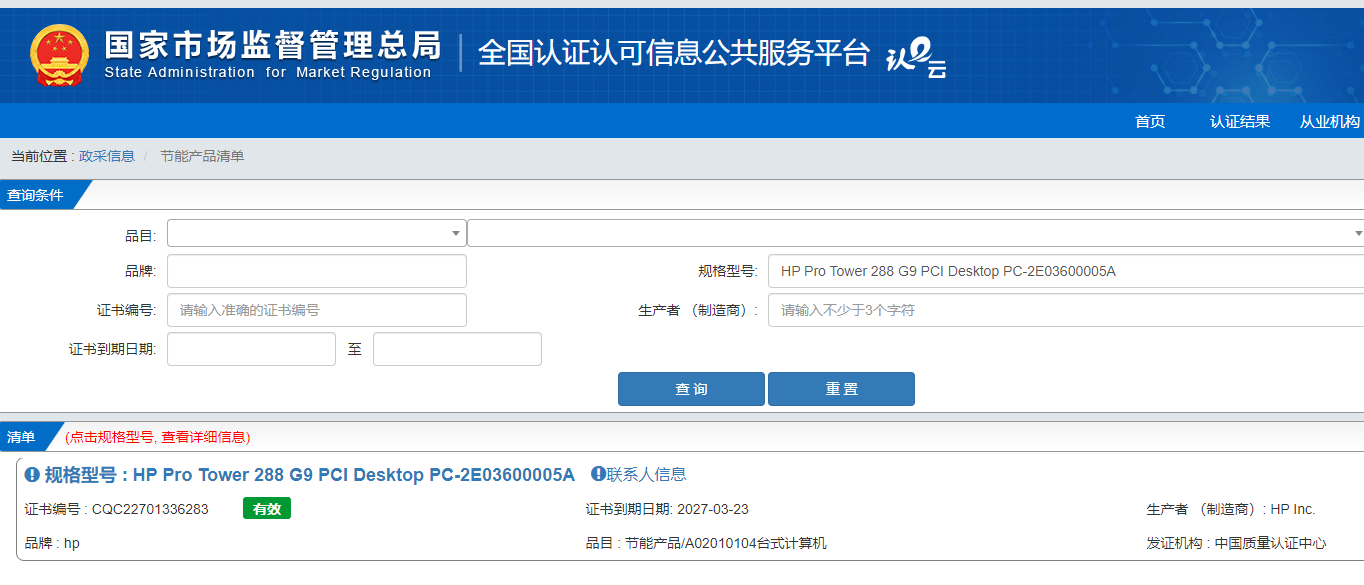Click 生产者 HP Inc. text

pyautogui.click(x=1231, y=509)
